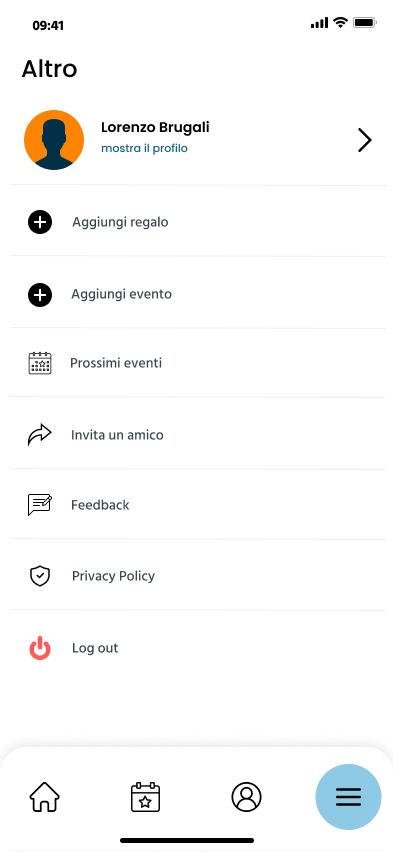Tap the blue hamburger menu button
This screenshot has width=393, height=852.
tap(348, 797)
